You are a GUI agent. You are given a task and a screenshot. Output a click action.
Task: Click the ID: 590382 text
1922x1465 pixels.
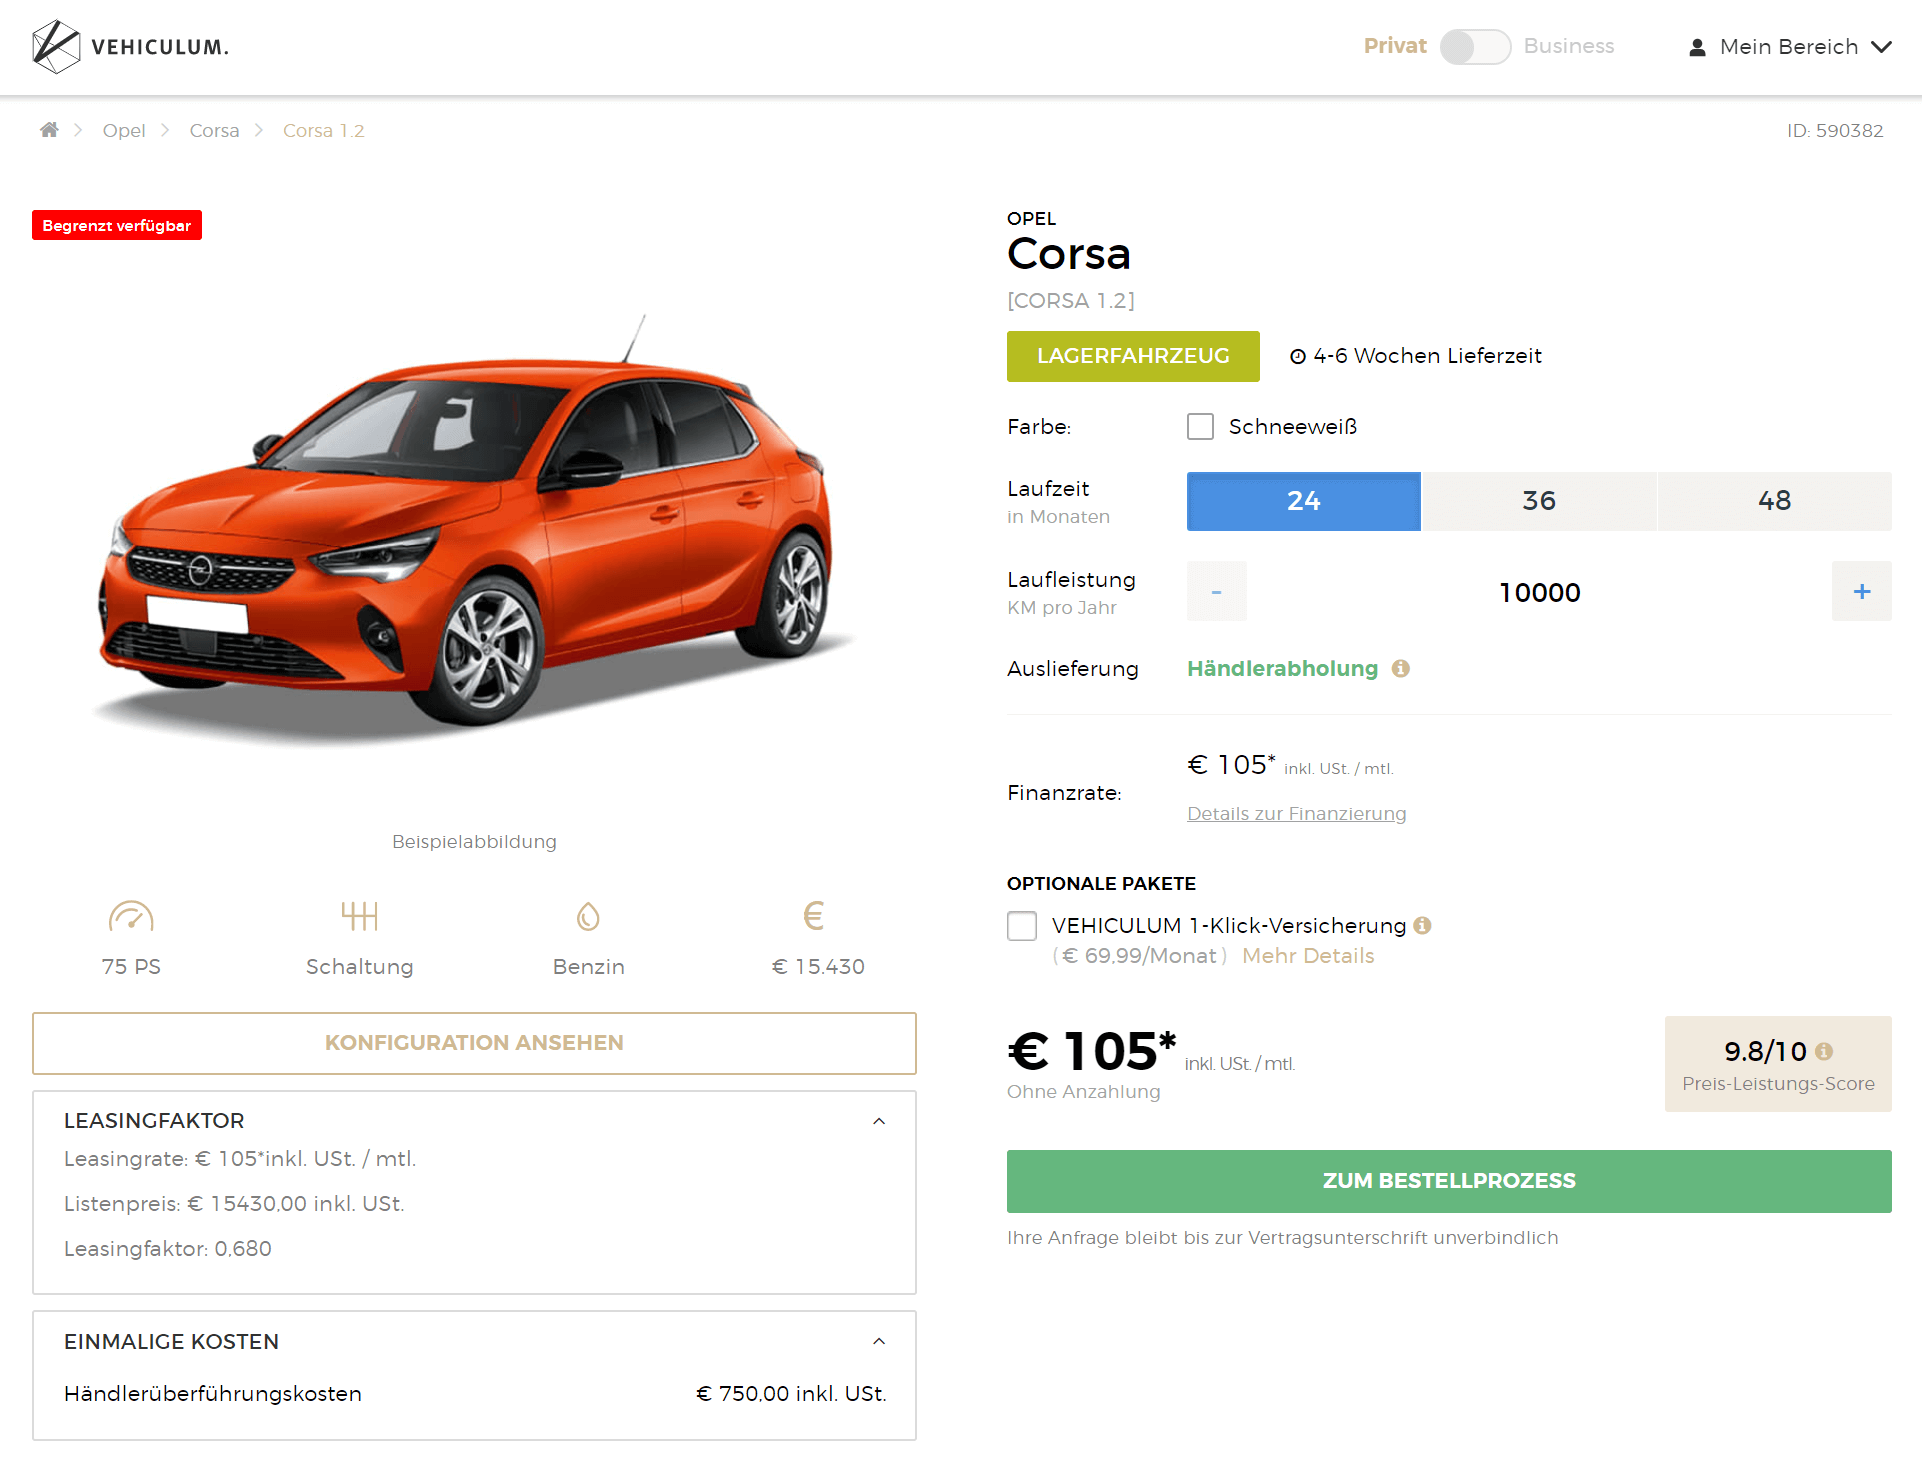1835,130
